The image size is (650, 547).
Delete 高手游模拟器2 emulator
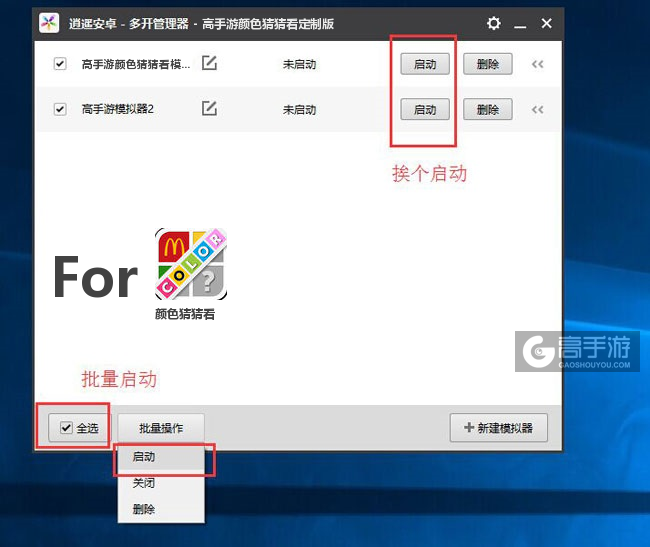click(x=488, y=109)
